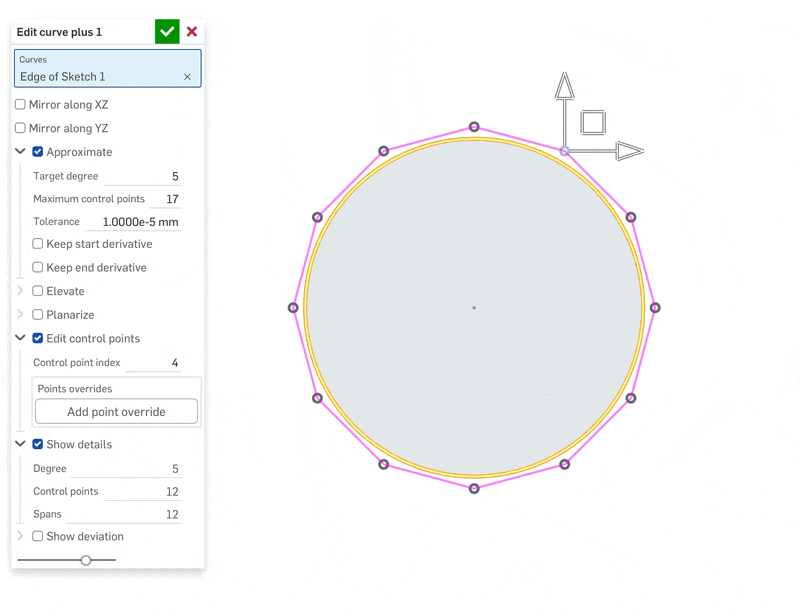Expand the Elevate section arrow
800x613 pixels.
(20, 290)
